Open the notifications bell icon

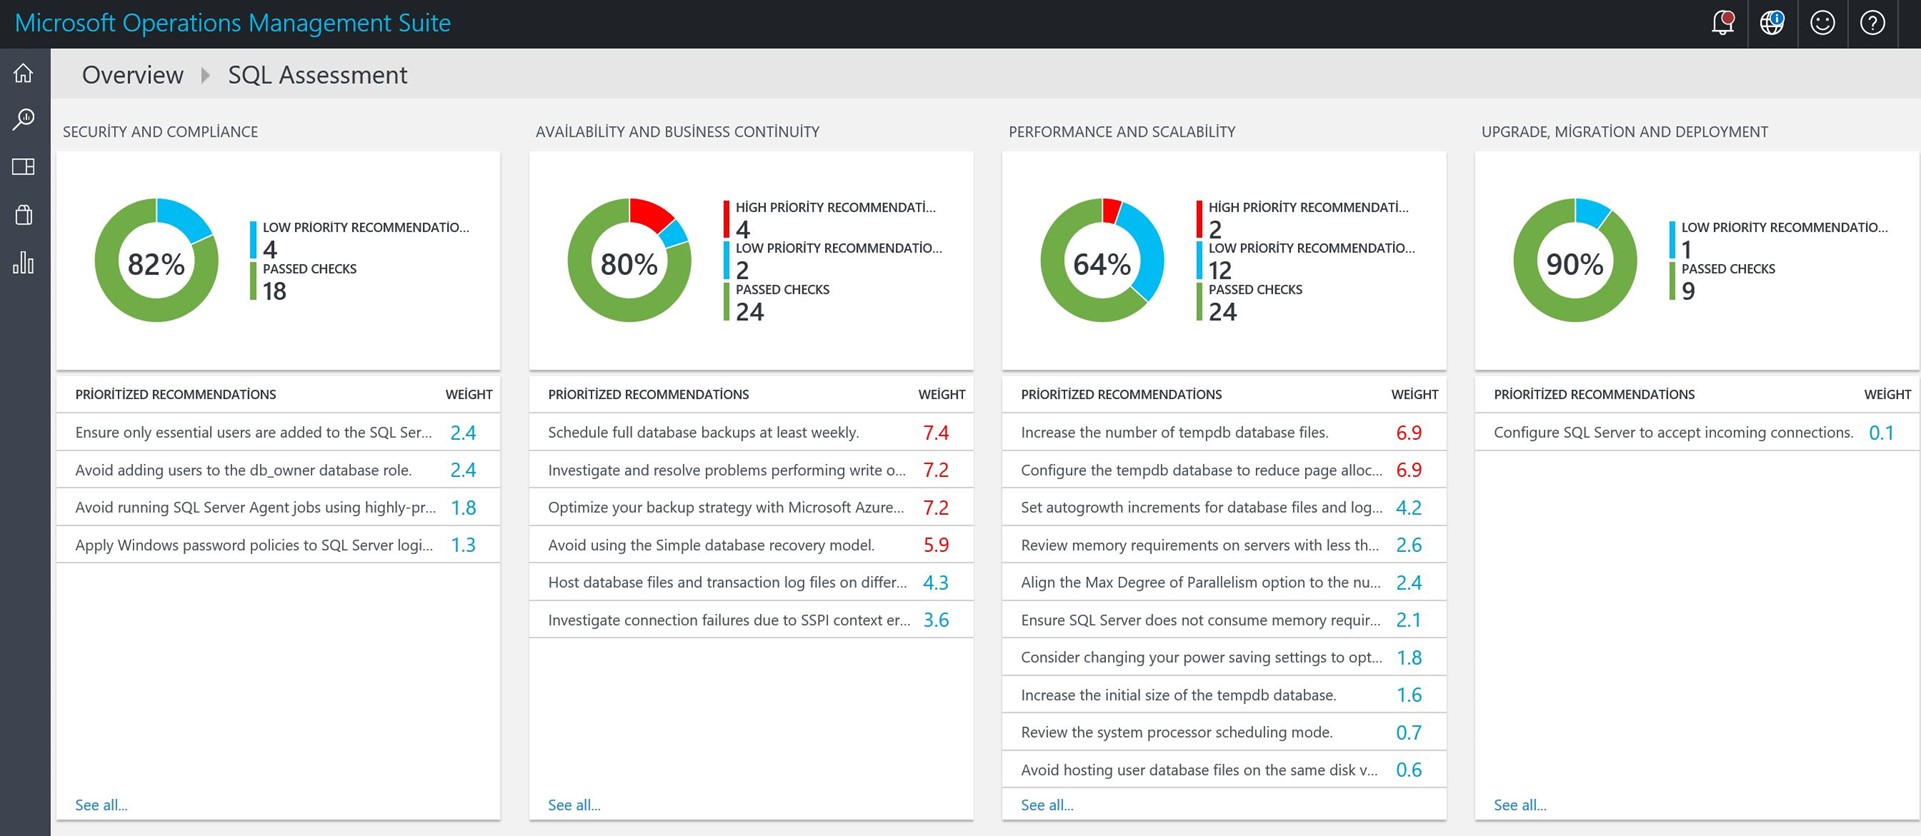click(x=1723, y=23)
